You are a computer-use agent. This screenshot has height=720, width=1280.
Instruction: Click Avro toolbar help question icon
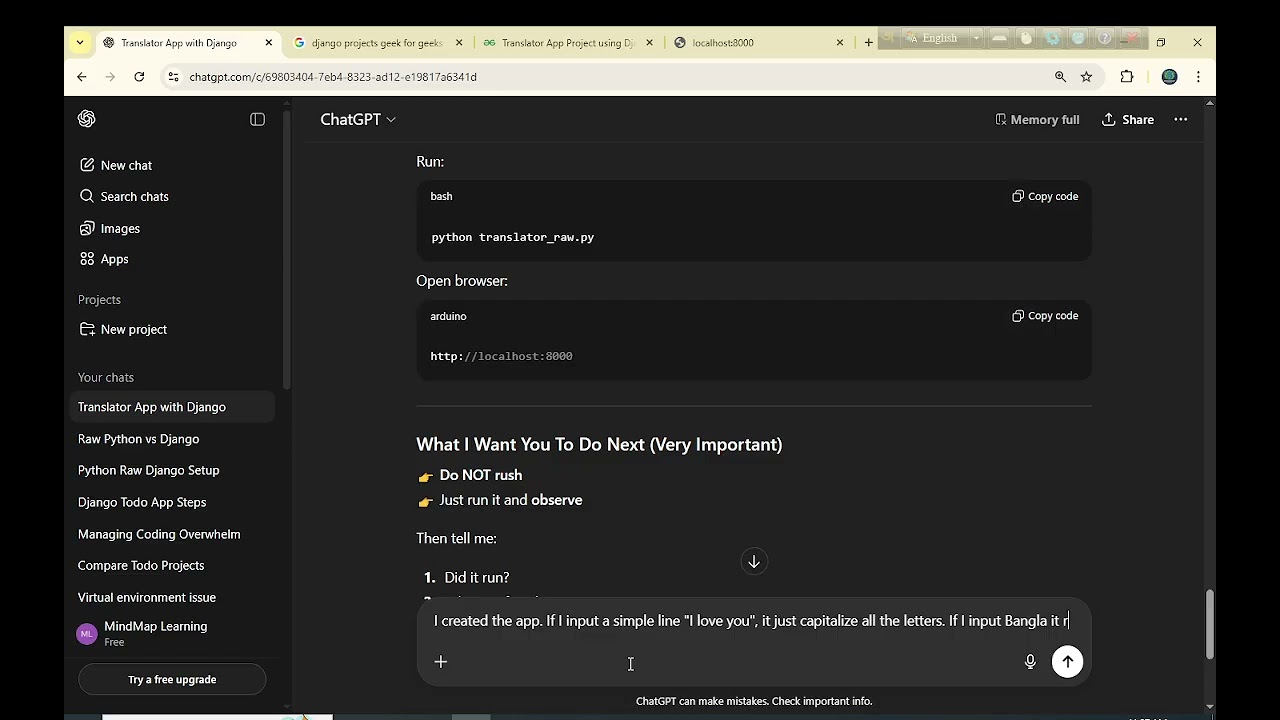(1104, 38)
